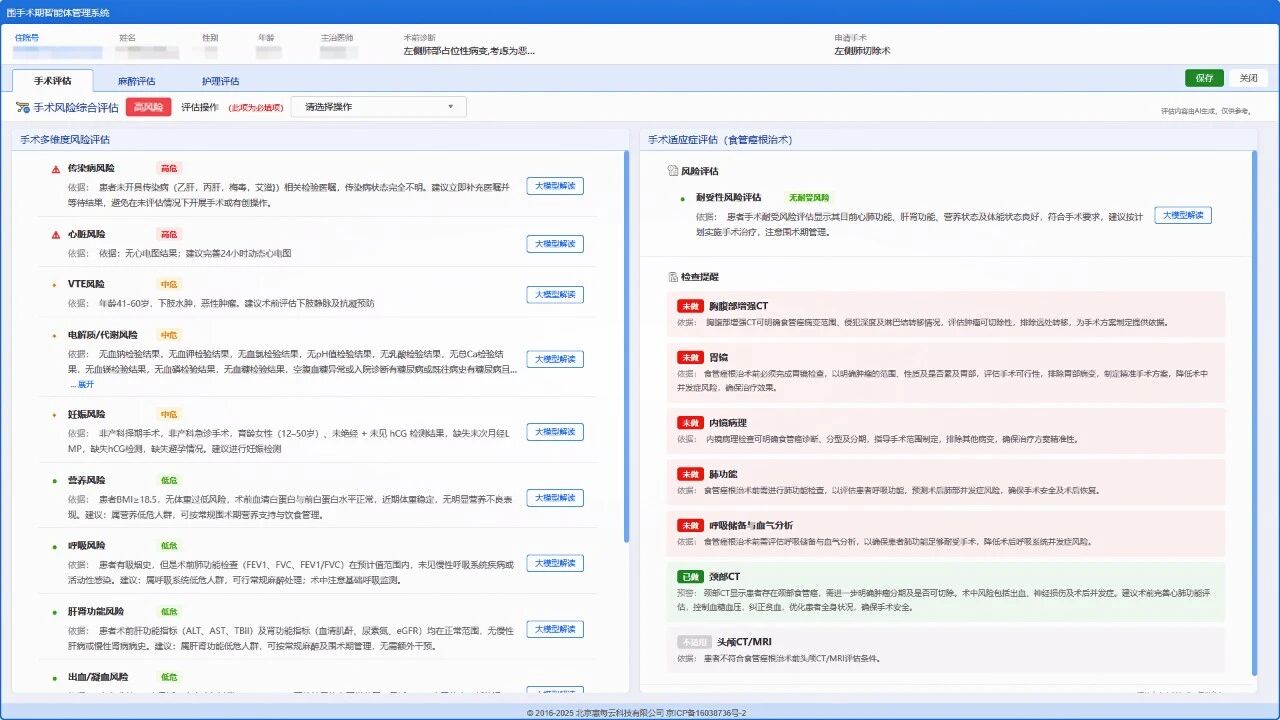Click the 手术适应症评估 (食管癌根治术) panel title
This screenshot has width=1280, height=720.
click(720, 140)
